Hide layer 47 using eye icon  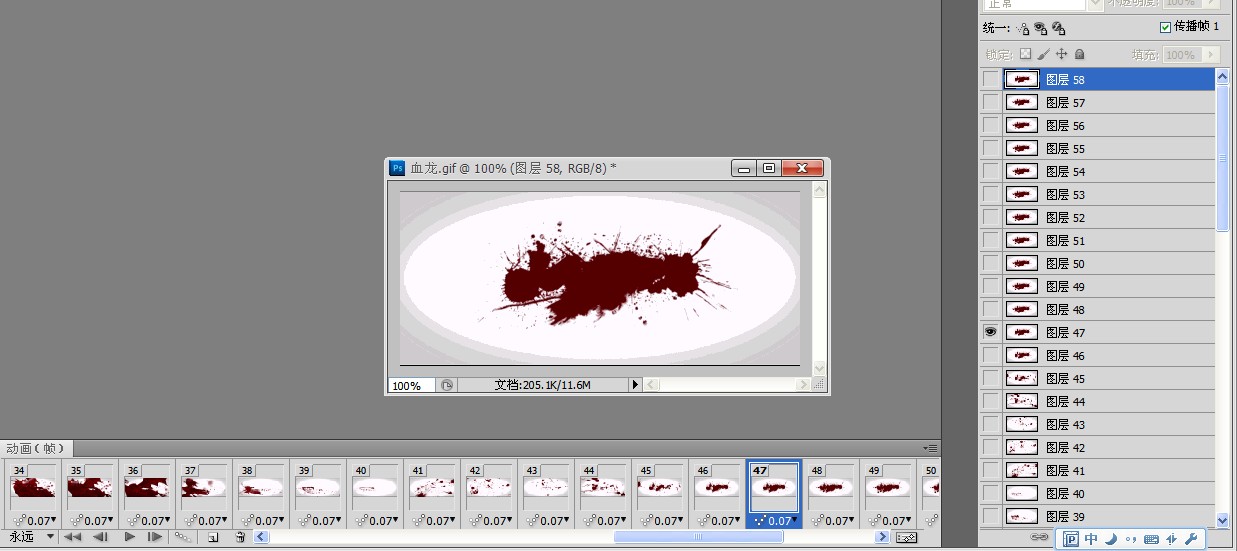(991, 332)
